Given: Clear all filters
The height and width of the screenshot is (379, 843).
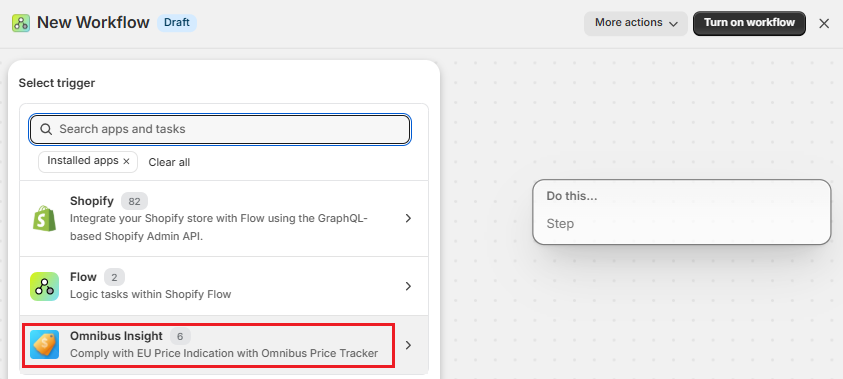Looking at the screenshot, I should pyautogui.click(x=169, y=162).
